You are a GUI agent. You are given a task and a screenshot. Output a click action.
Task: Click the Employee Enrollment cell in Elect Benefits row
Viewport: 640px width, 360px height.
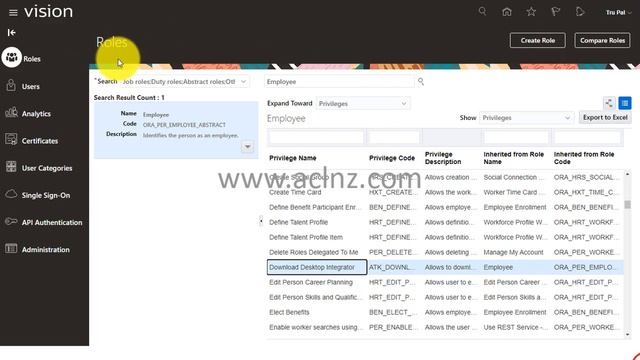coord(515,312)
